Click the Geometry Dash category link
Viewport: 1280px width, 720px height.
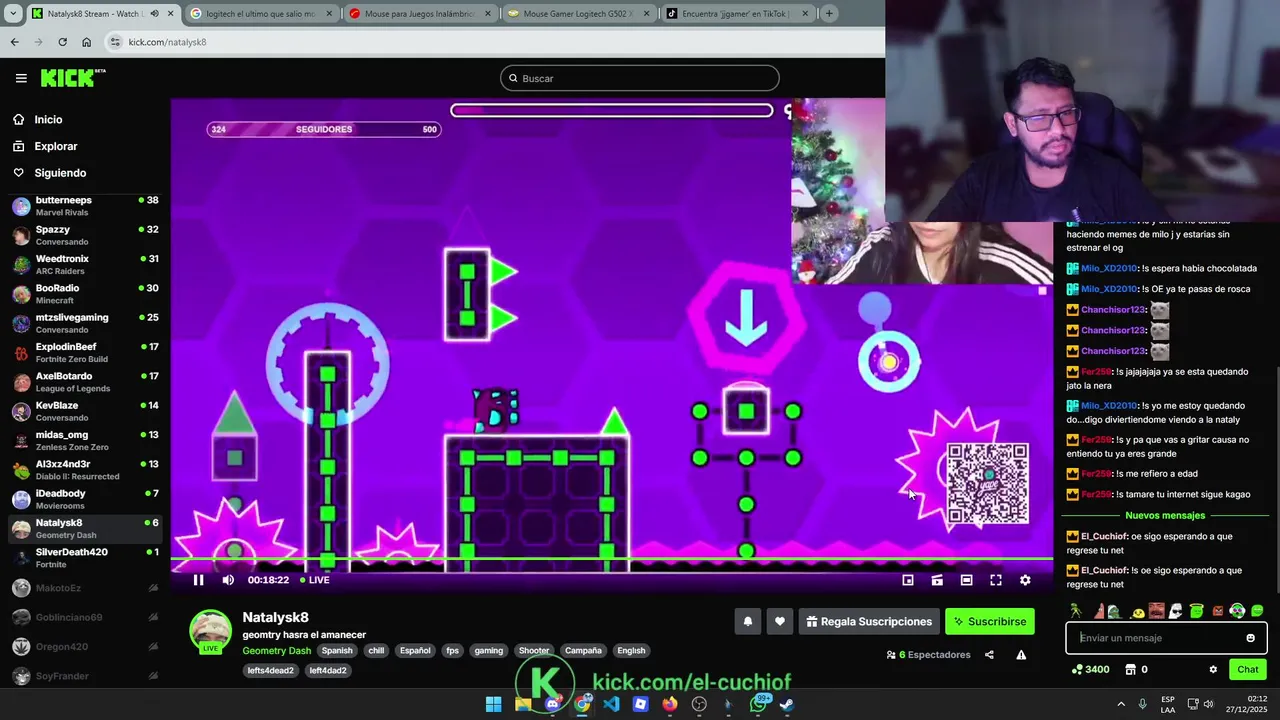(277, 651)
